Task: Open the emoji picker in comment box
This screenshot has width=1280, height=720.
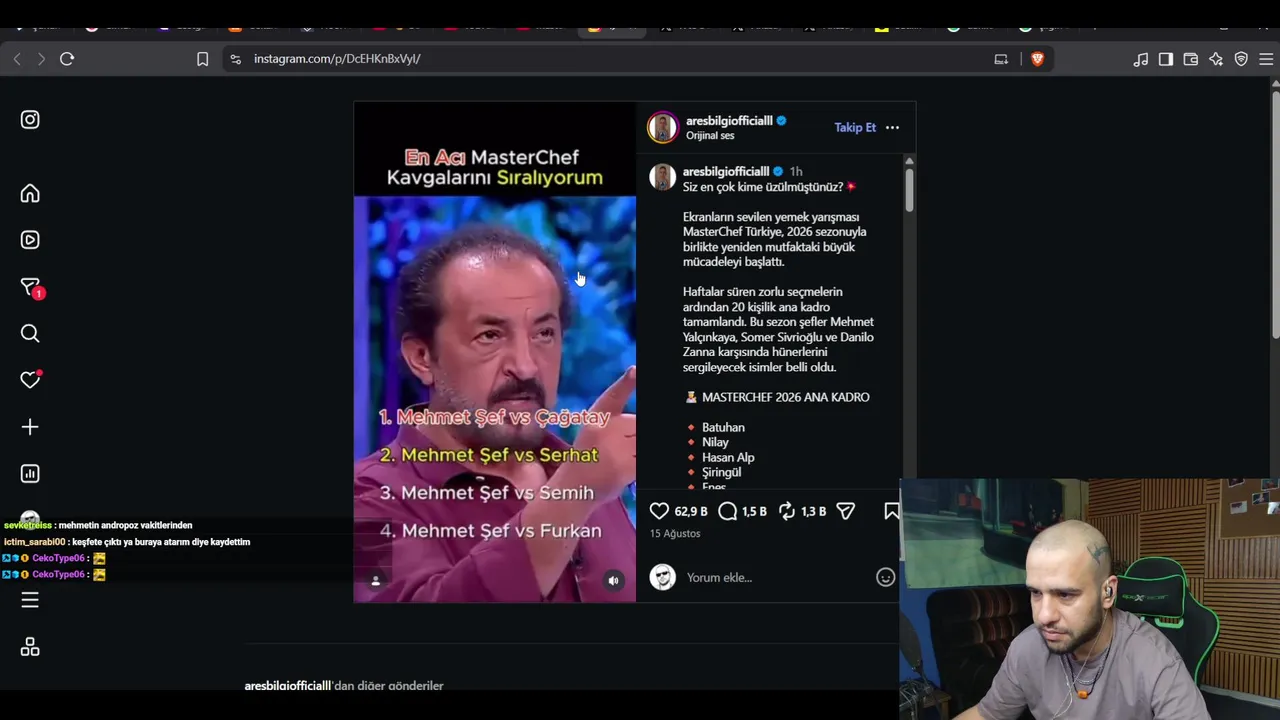Action: pos(885,577)
